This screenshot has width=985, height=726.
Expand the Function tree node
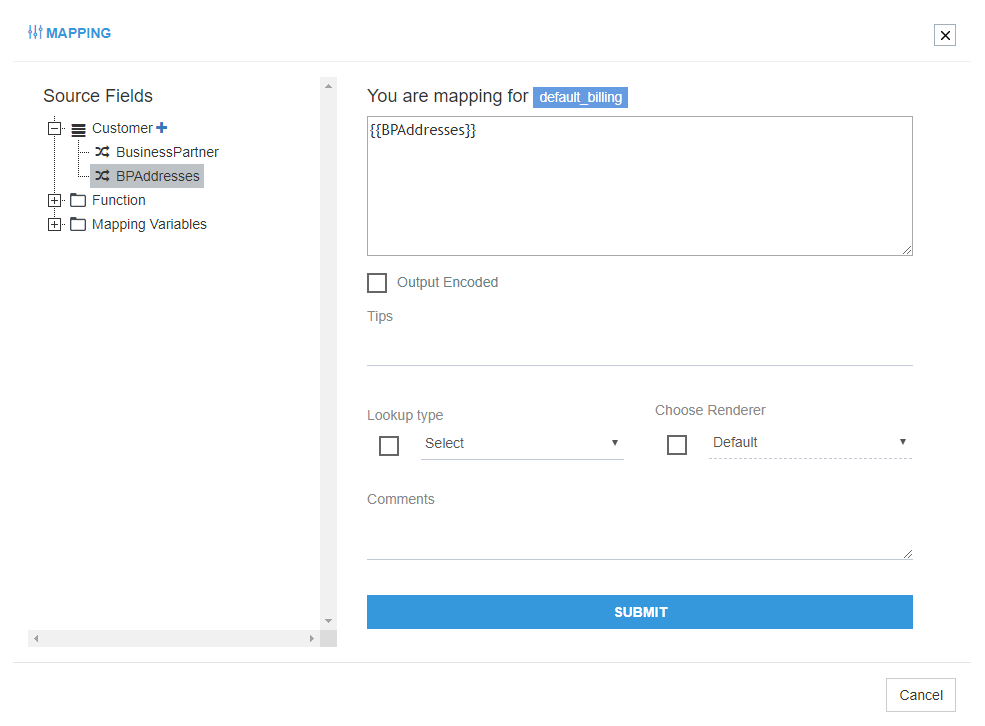[x=54, y=200]
